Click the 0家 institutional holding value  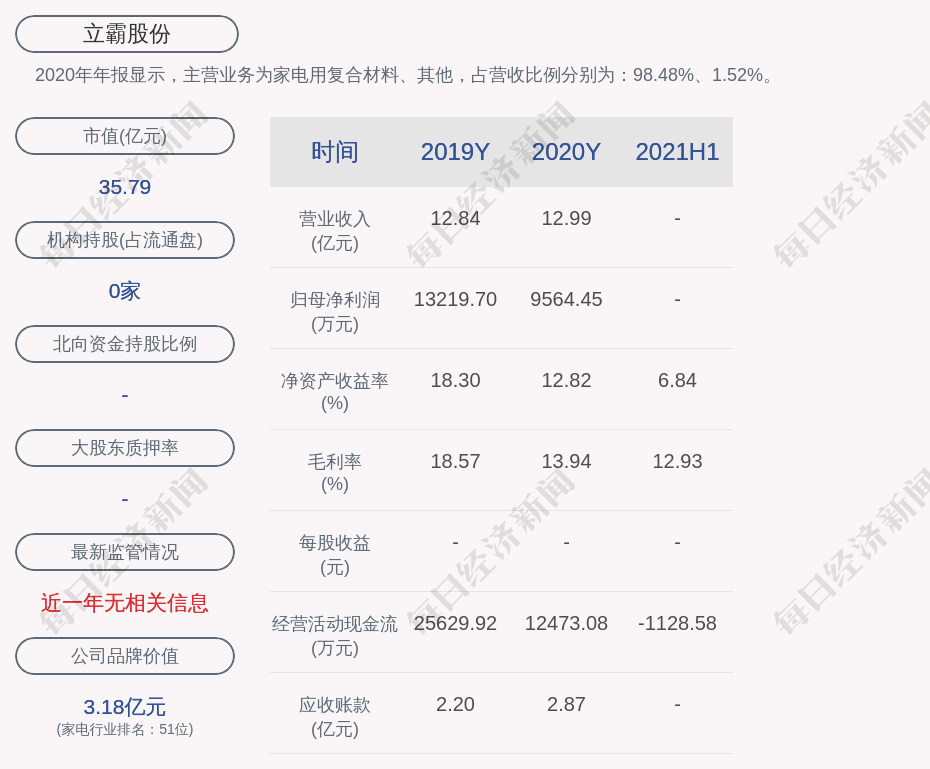coord(125,291)
